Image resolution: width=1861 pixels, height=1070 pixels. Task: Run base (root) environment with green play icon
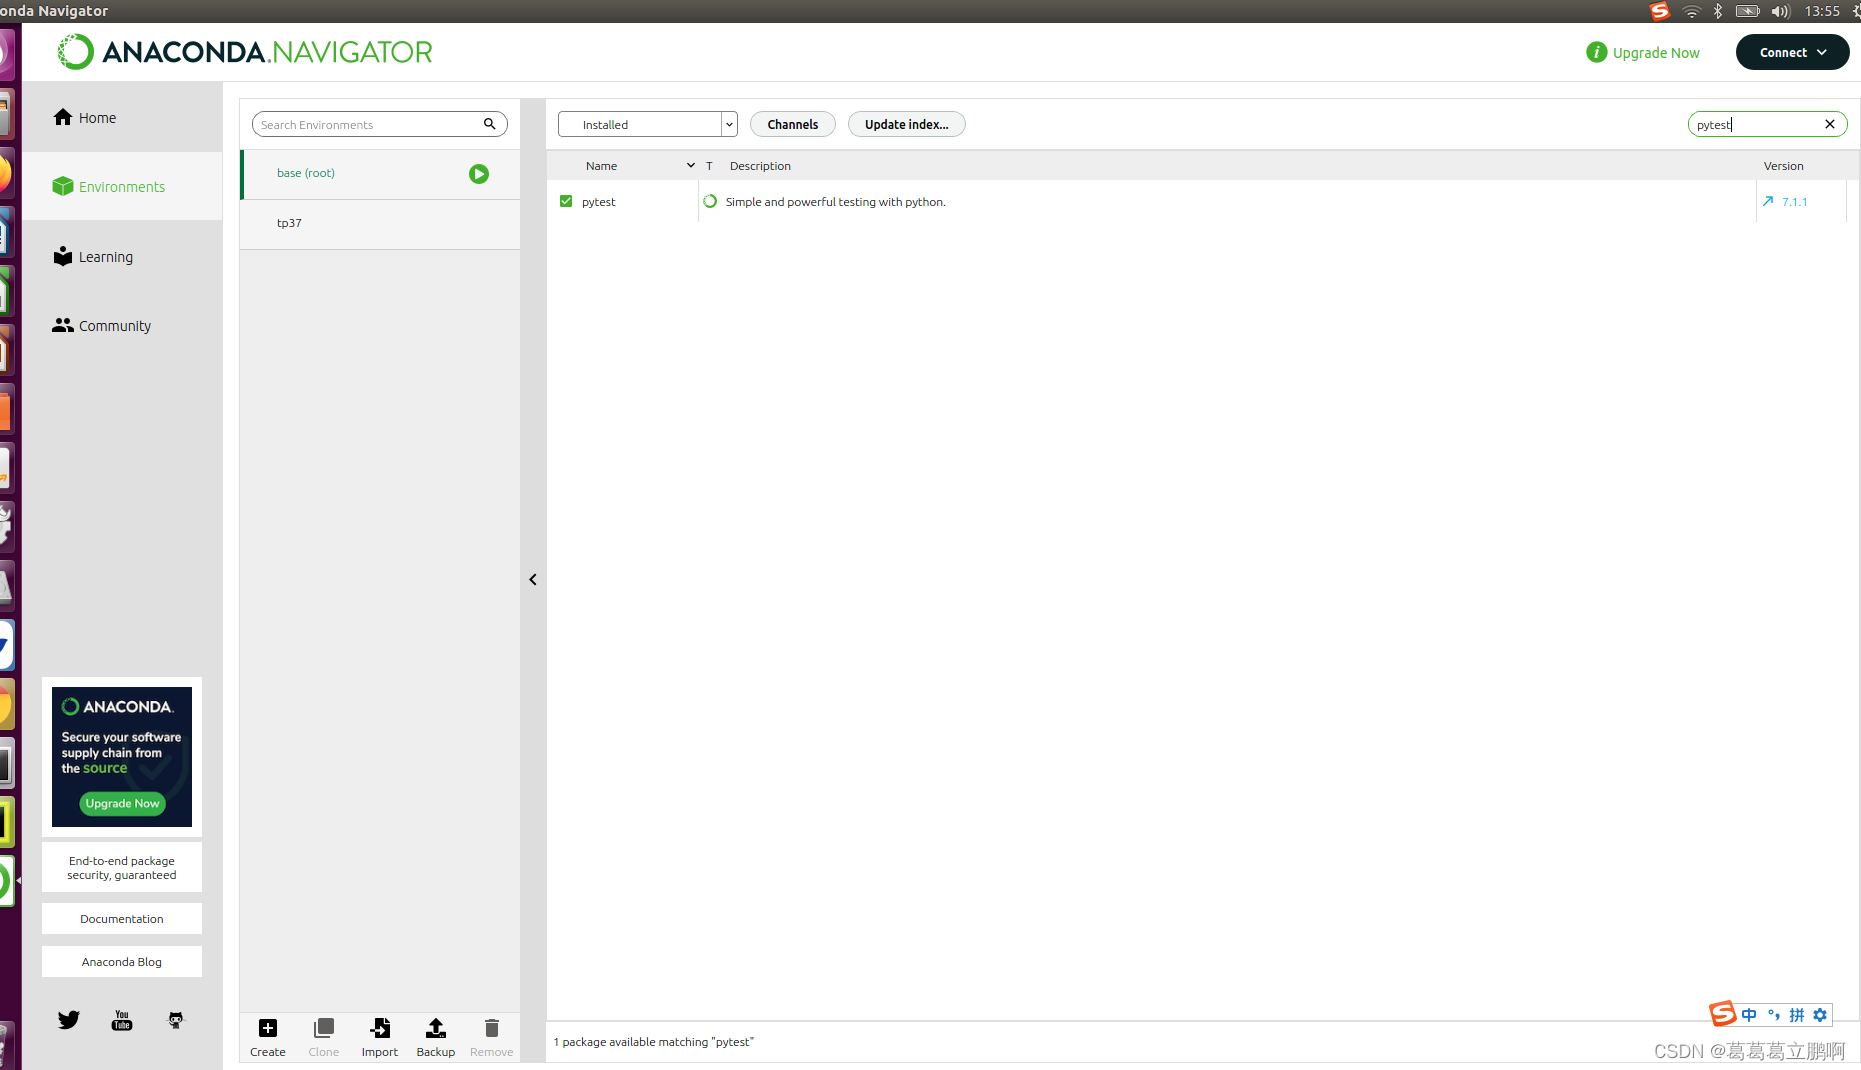click(x=479, y=174)
